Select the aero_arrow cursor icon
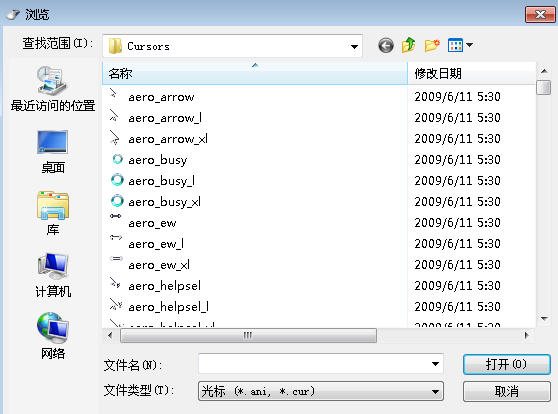558x414 pixels. click(114, 93)
